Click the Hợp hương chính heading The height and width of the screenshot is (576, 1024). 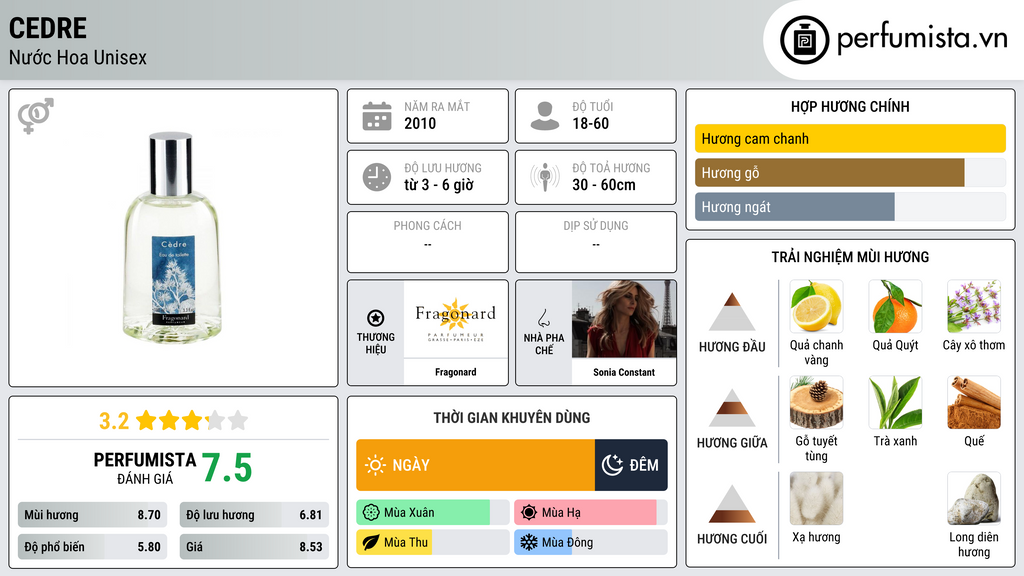coord(850,106)
